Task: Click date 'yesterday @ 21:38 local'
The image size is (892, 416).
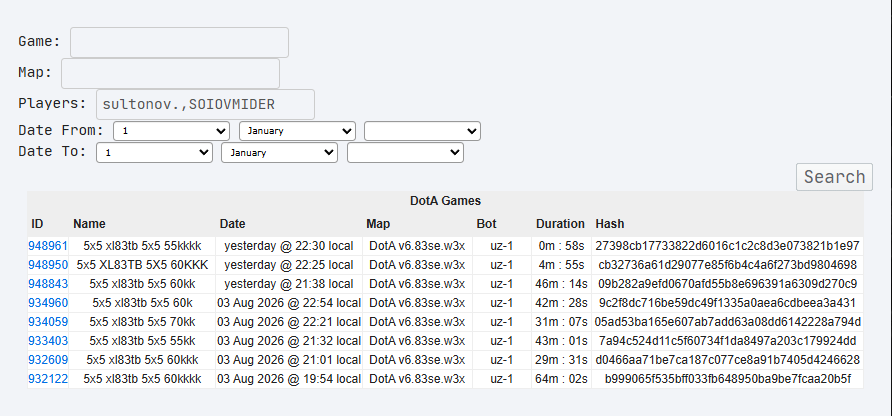Action: click(289, 284)
